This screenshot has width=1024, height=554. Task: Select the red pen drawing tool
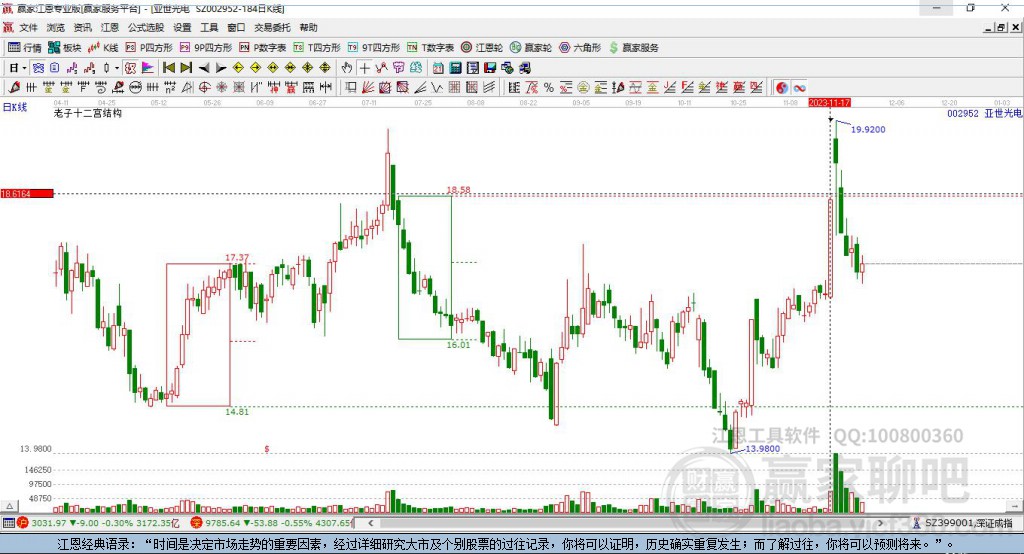[14, 88]
